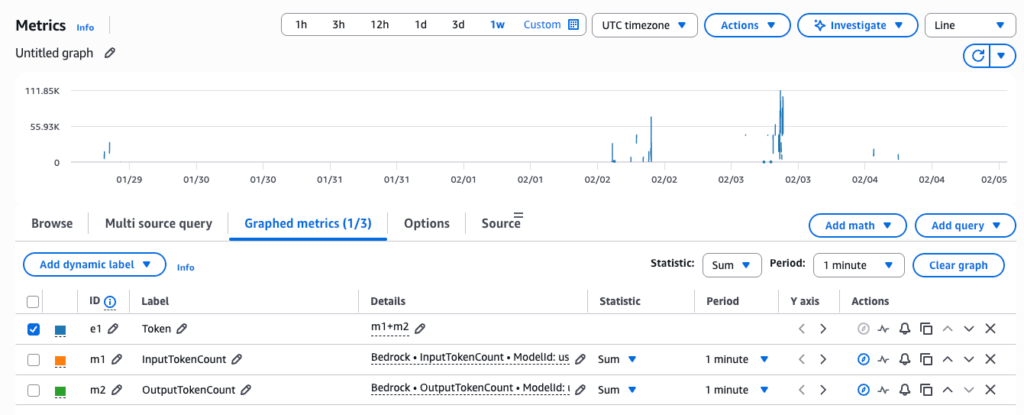Image resolution: width=1024 pixels, height=415 pixels.
Task: Open the UTC timezone dropdown
Action: tap(644, 25)
